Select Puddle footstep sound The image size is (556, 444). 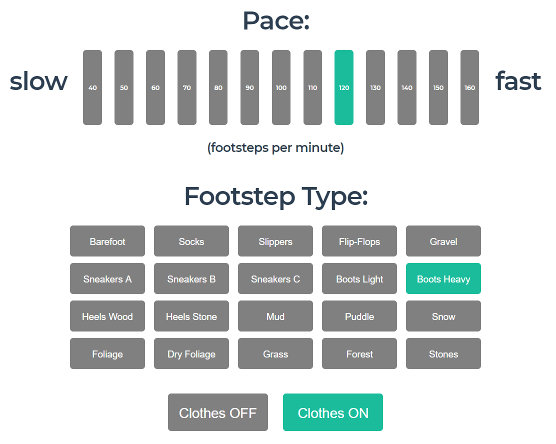[x=360, y=316]
